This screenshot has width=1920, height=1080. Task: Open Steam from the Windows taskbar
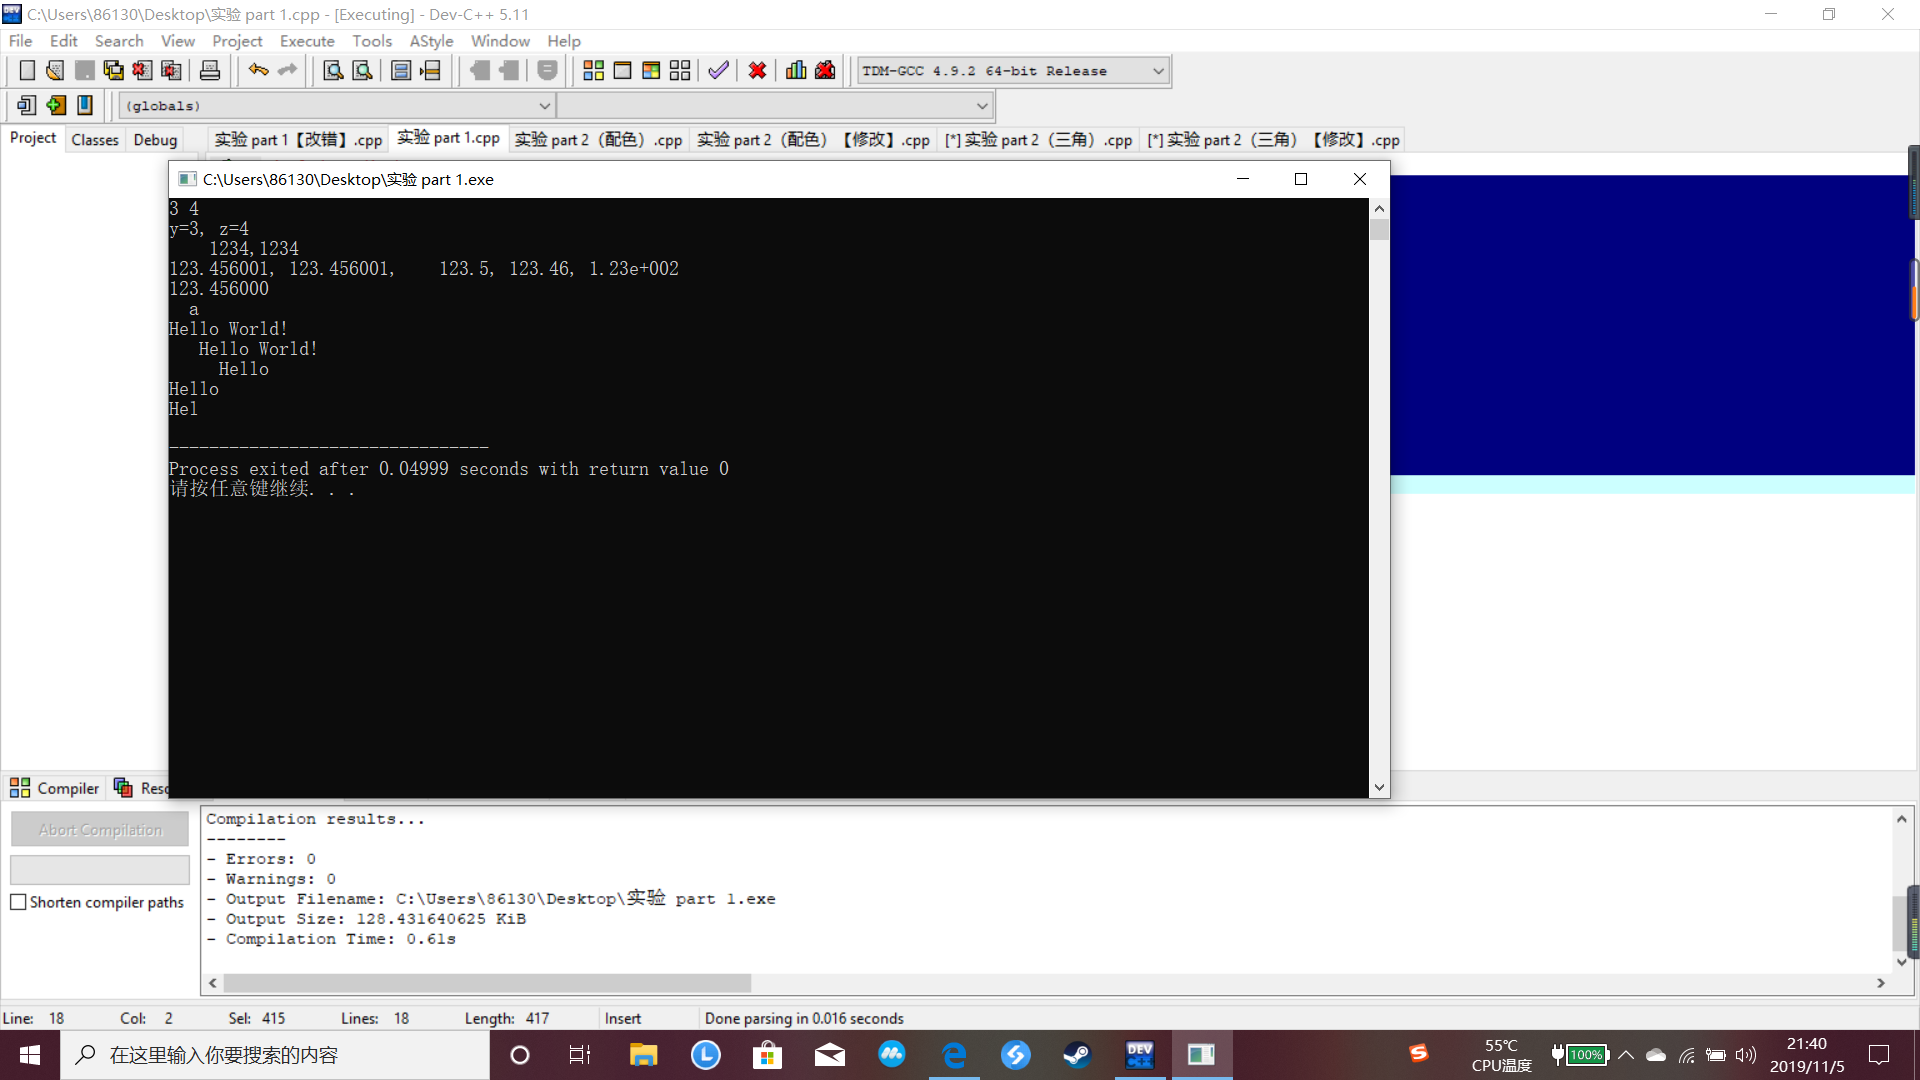coord(1077,1055)
